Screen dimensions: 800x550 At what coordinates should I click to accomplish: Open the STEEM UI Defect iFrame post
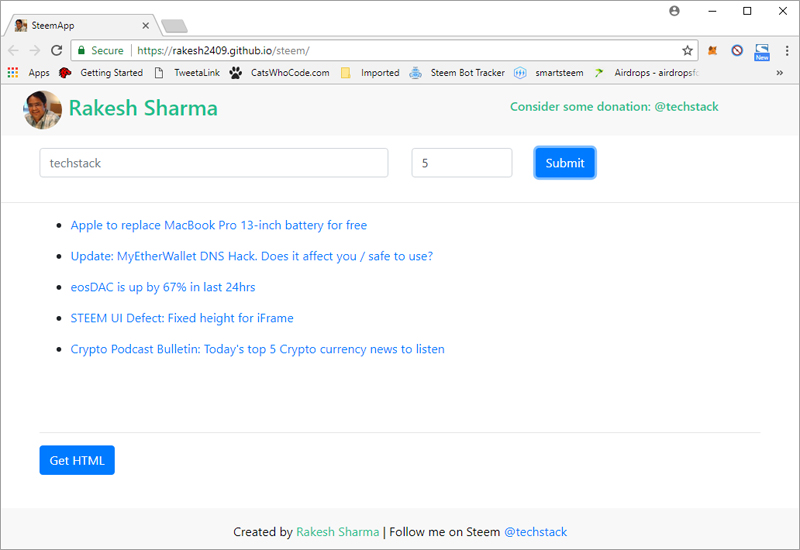pyautogui.click(x=182, y=318)
